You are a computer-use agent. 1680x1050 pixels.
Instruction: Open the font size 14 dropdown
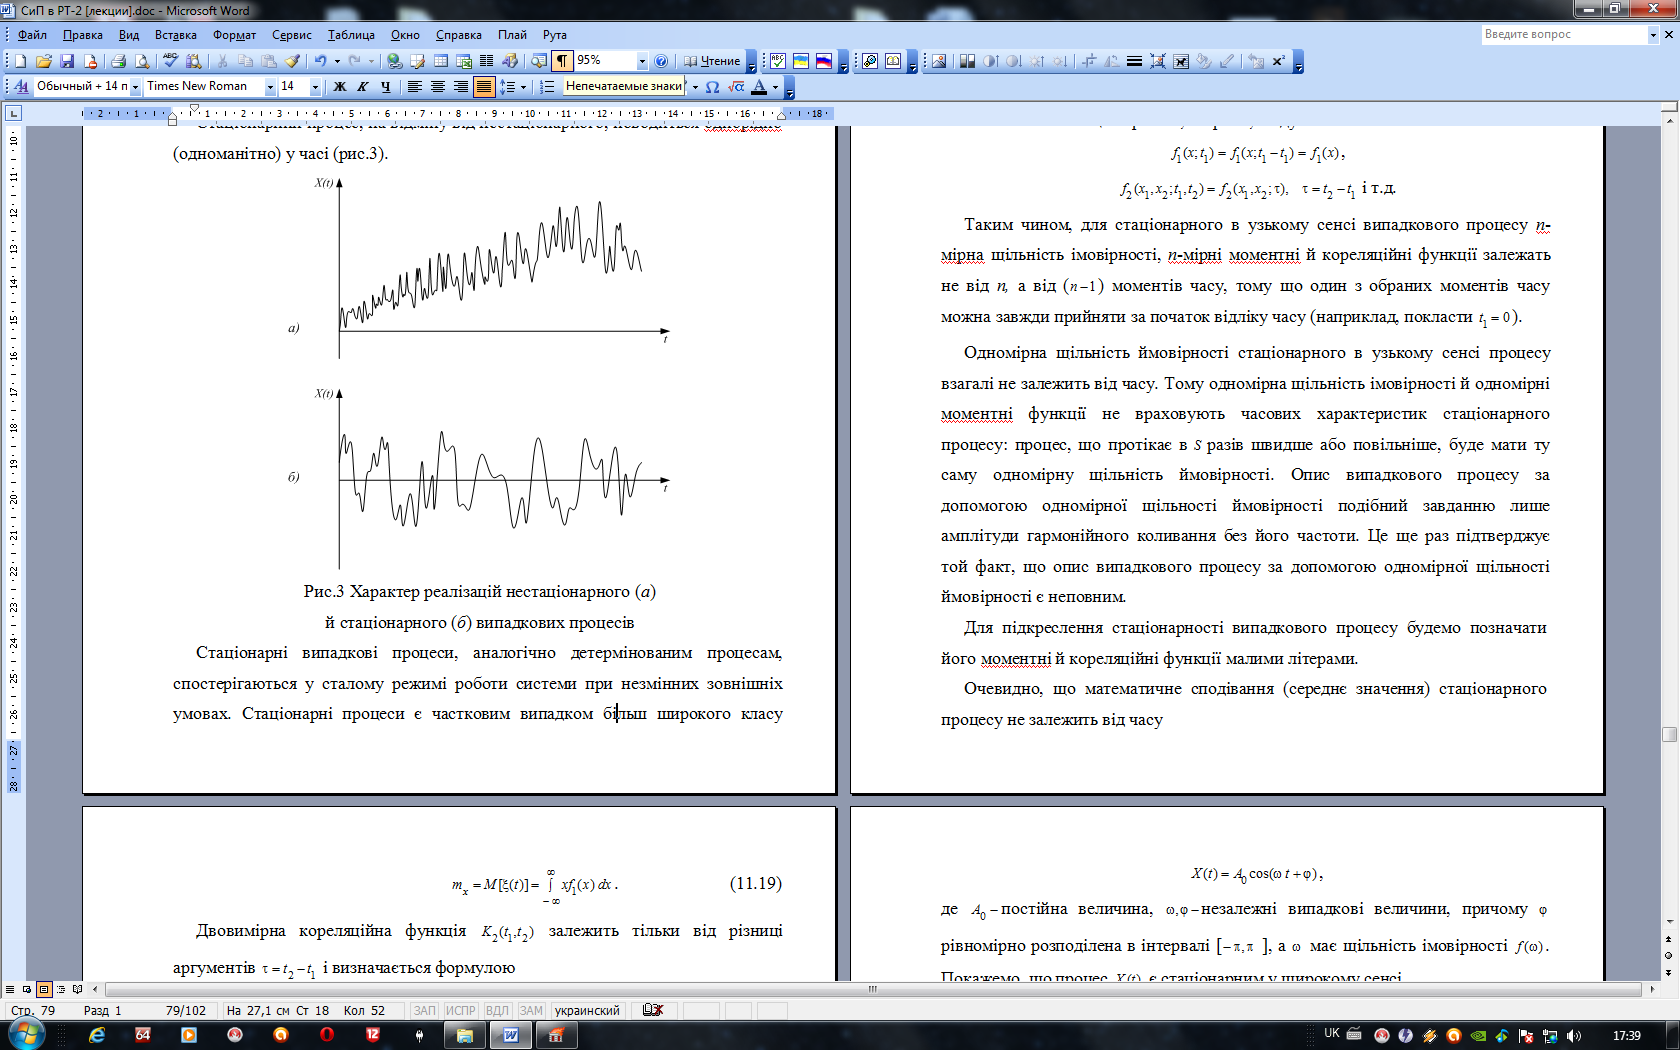[315, 87]
